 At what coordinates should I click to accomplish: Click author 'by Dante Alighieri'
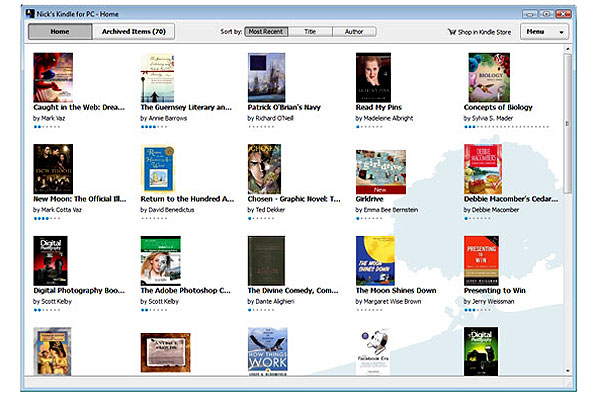pyautogui.click(x=271, y=301)
